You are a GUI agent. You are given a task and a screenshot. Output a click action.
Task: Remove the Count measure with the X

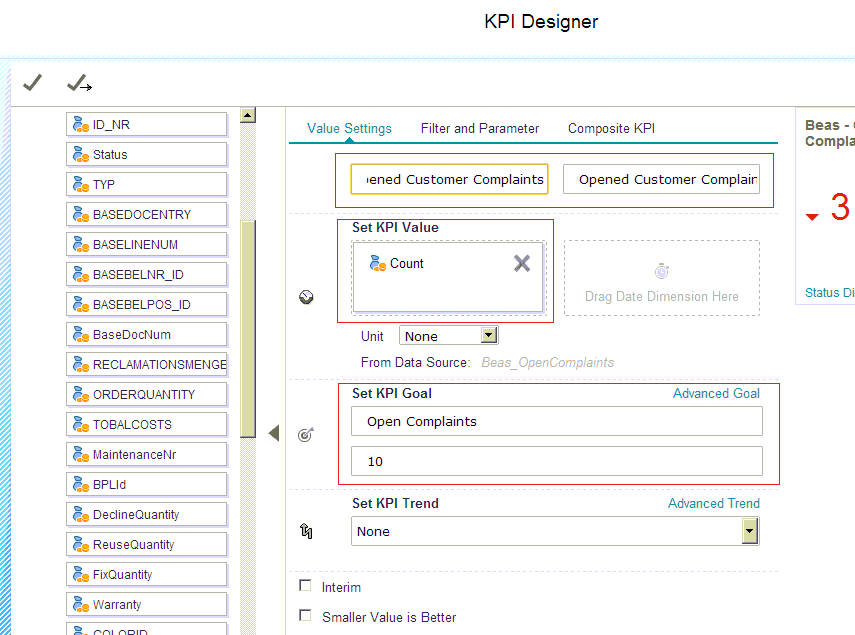click(x=521, y=263)
